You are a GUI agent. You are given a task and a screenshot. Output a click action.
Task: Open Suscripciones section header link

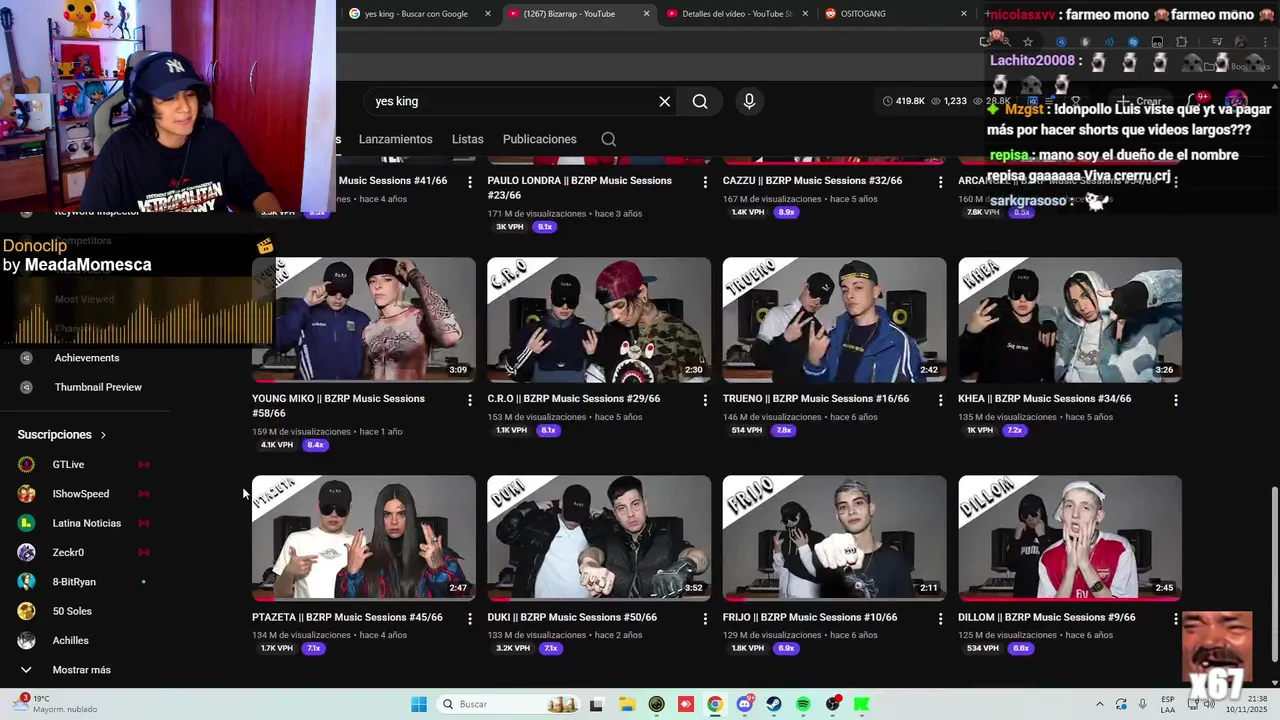click(62, 435)
